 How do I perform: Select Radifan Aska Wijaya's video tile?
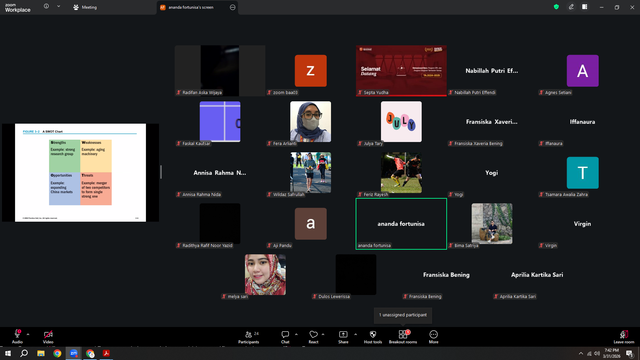point(220,71)
